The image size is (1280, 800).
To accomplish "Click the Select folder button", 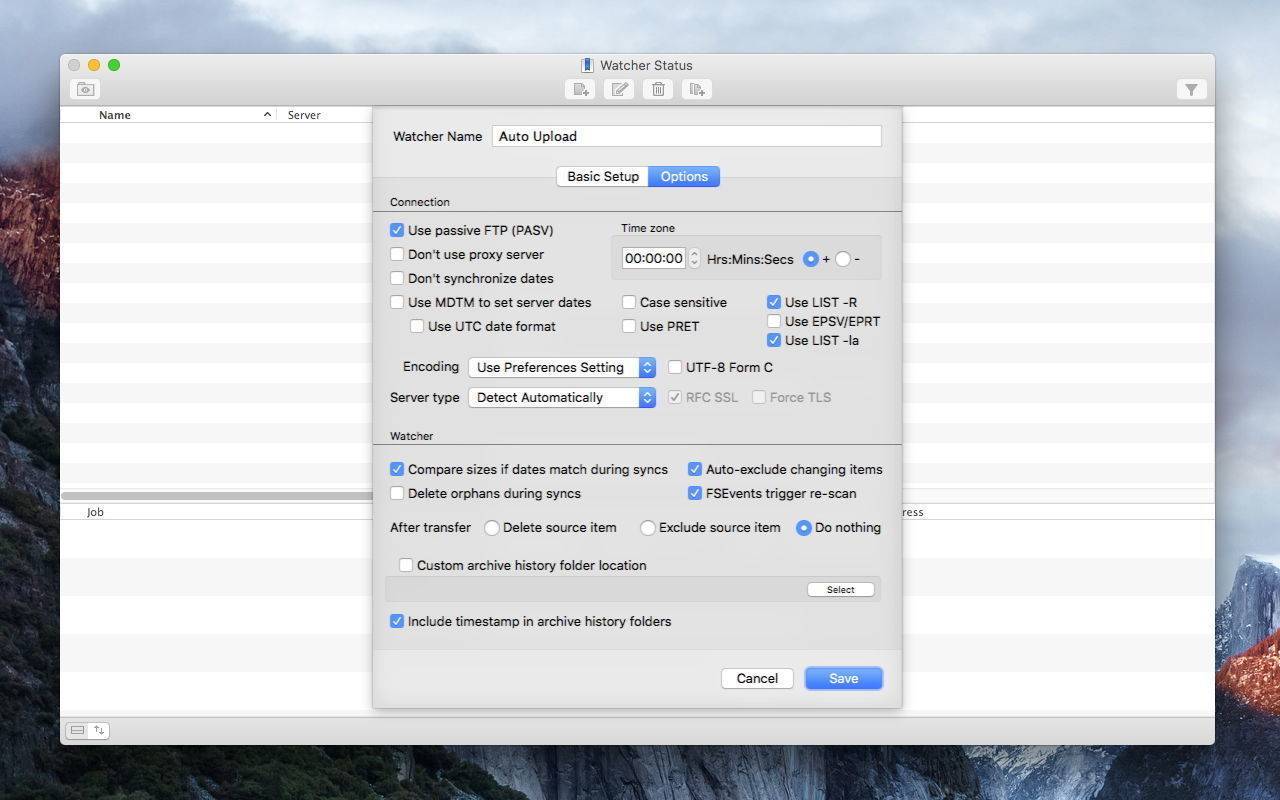I will coord(841,589).
